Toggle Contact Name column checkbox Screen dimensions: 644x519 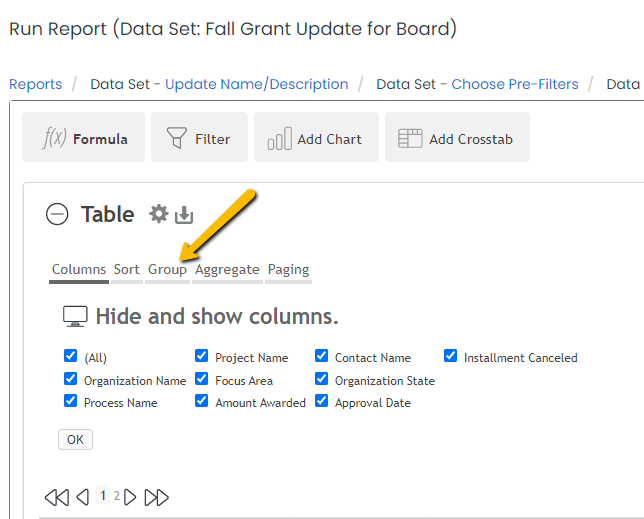point(321,356)
